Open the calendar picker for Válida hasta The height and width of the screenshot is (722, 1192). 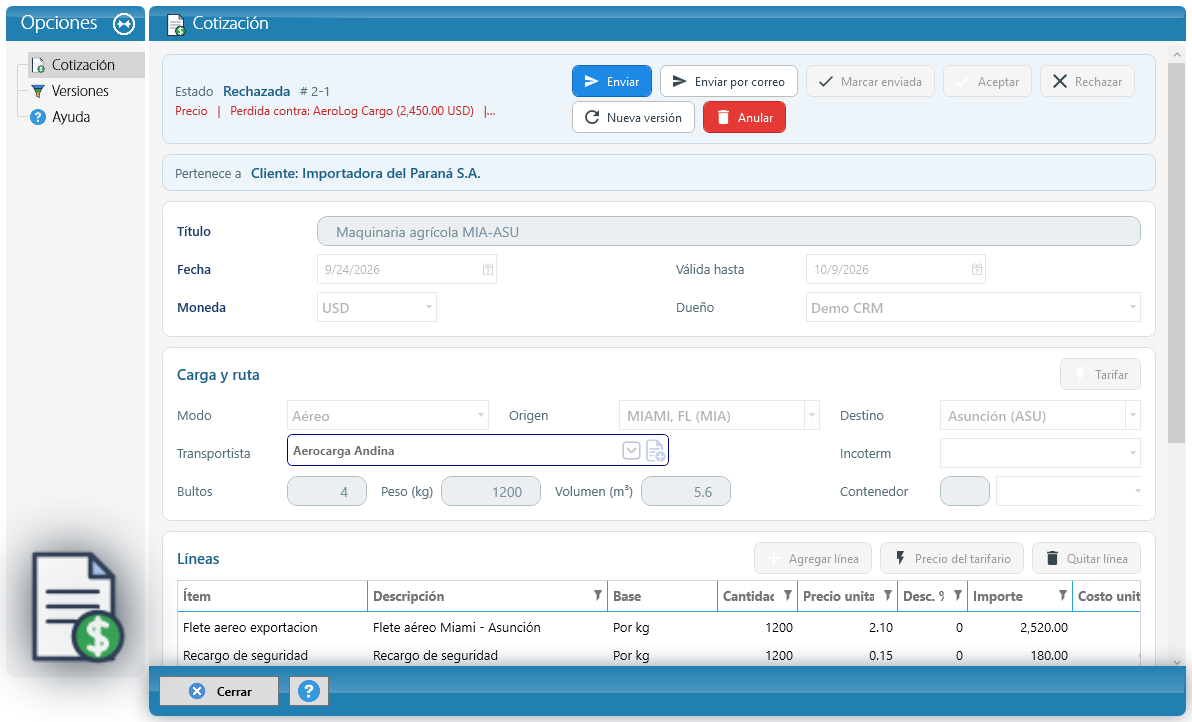pyautogui.click(x=977, y=270)
